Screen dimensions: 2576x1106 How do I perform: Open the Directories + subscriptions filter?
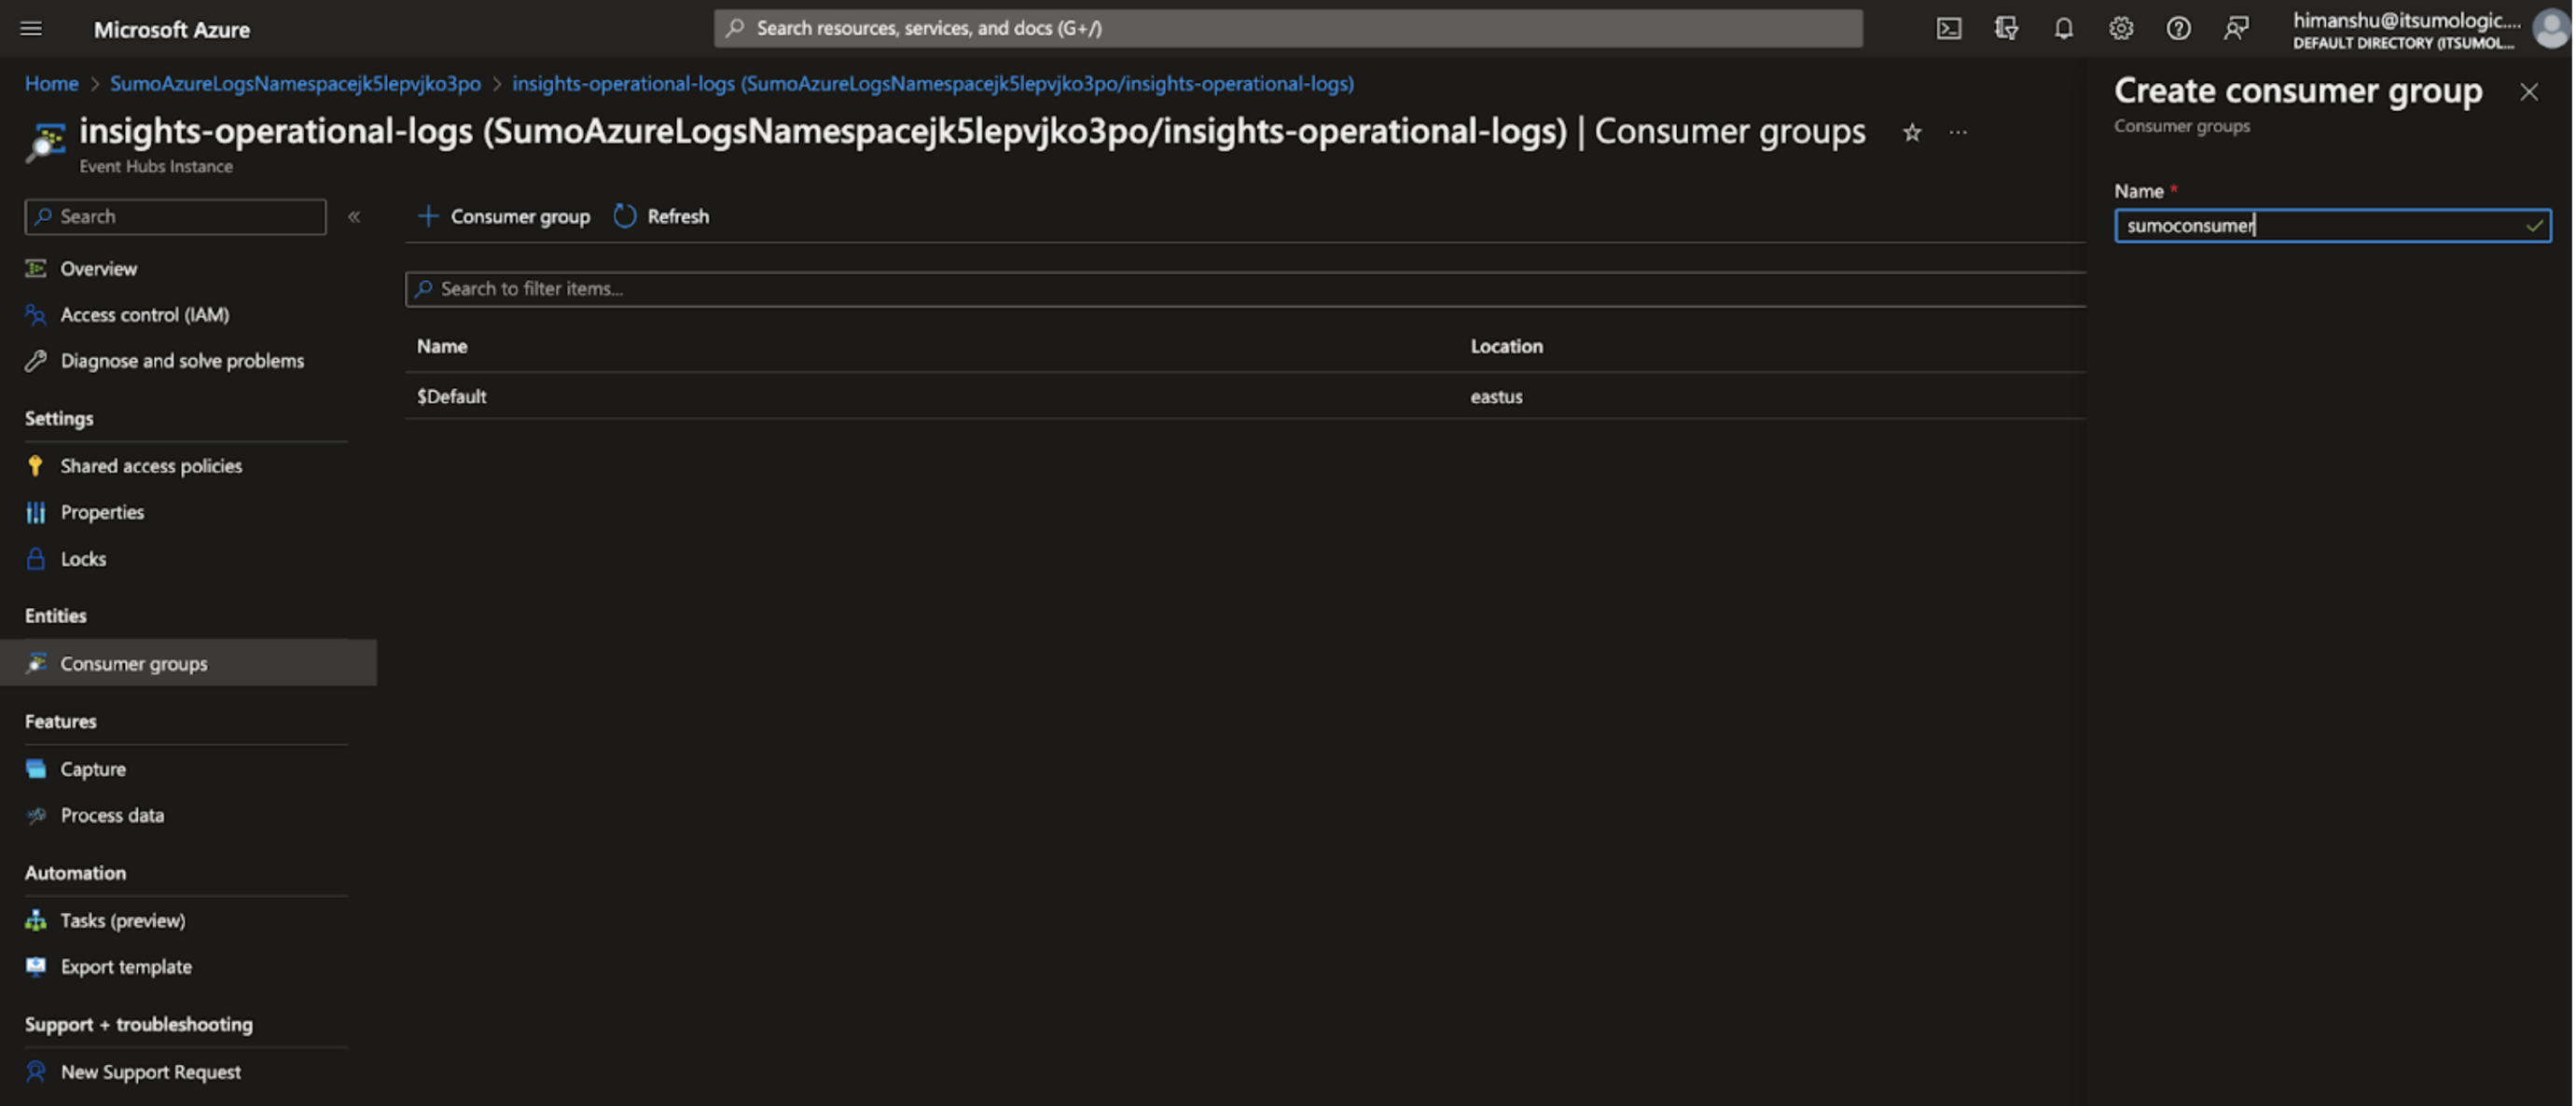click(2006, 28)
